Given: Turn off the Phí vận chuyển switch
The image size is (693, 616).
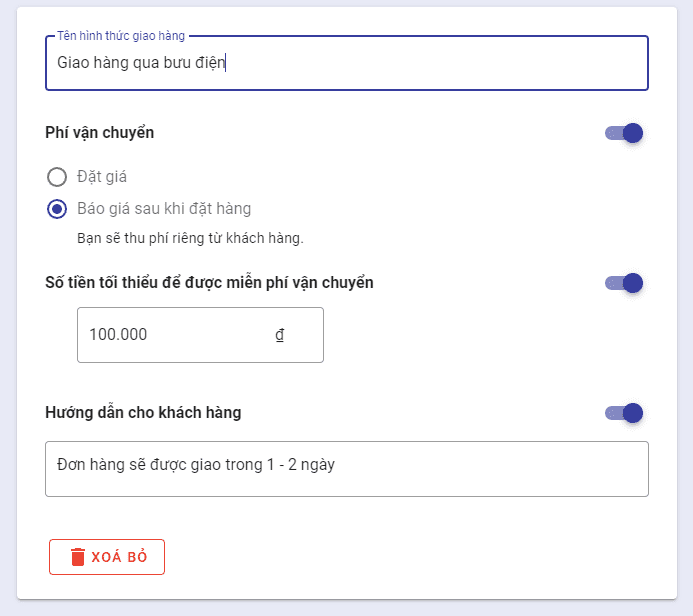Looking at the screenshot, I should [x=624, y=133].
